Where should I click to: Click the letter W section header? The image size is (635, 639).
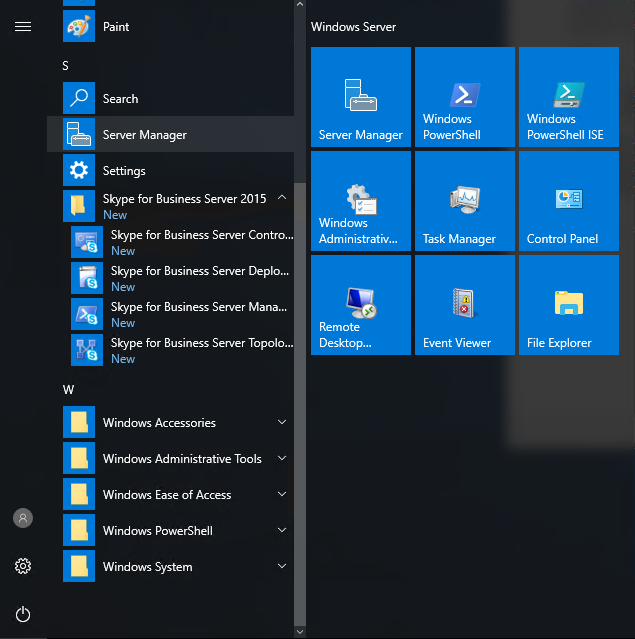pyautogui.click(x=68, y=390)
